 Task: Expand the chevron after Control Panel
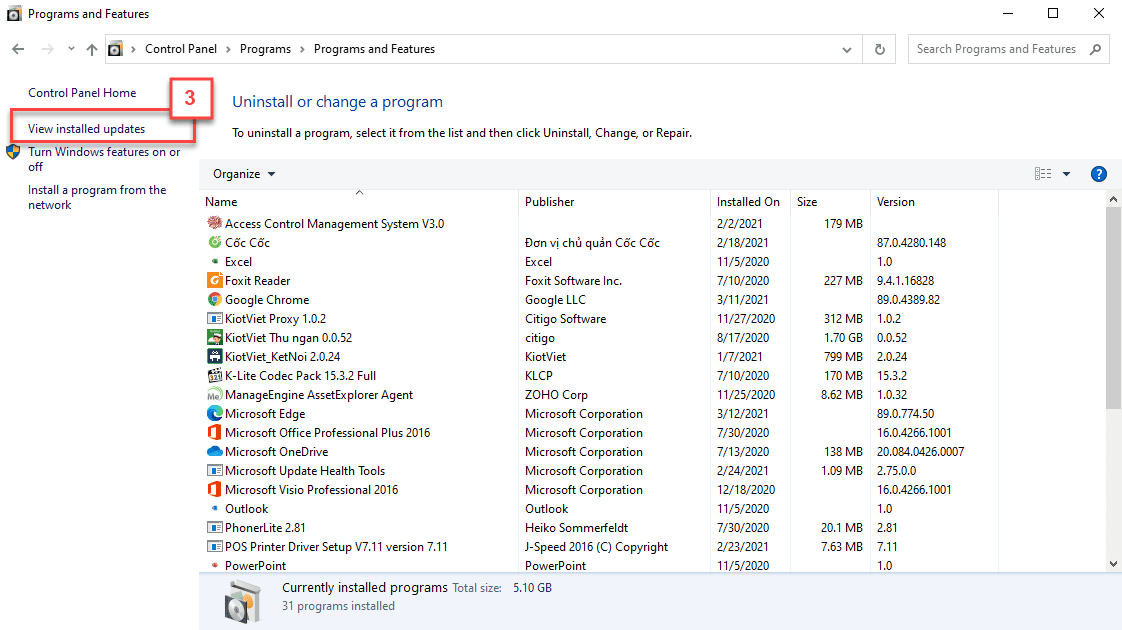(228, 49)
